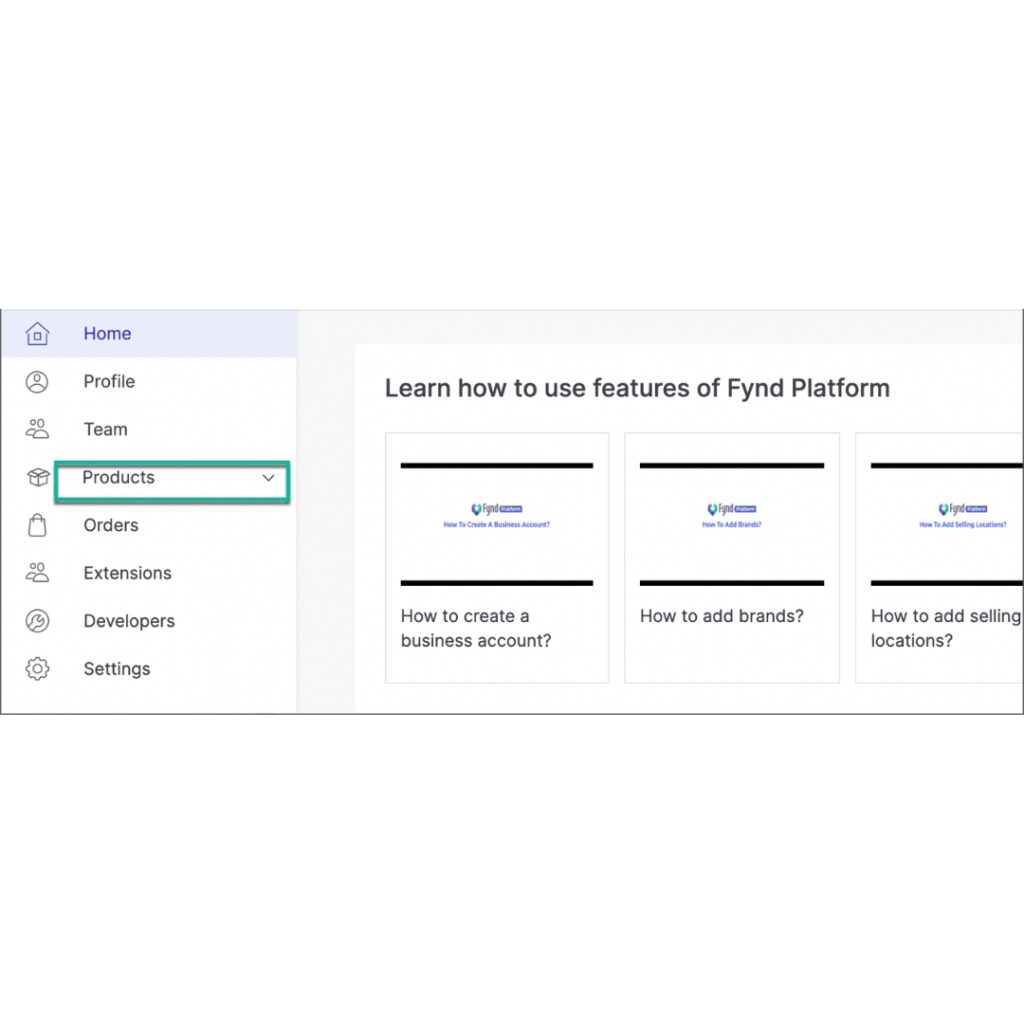
Task: Click "How to create a business account?" title
Action: click(x=476, y=629)
